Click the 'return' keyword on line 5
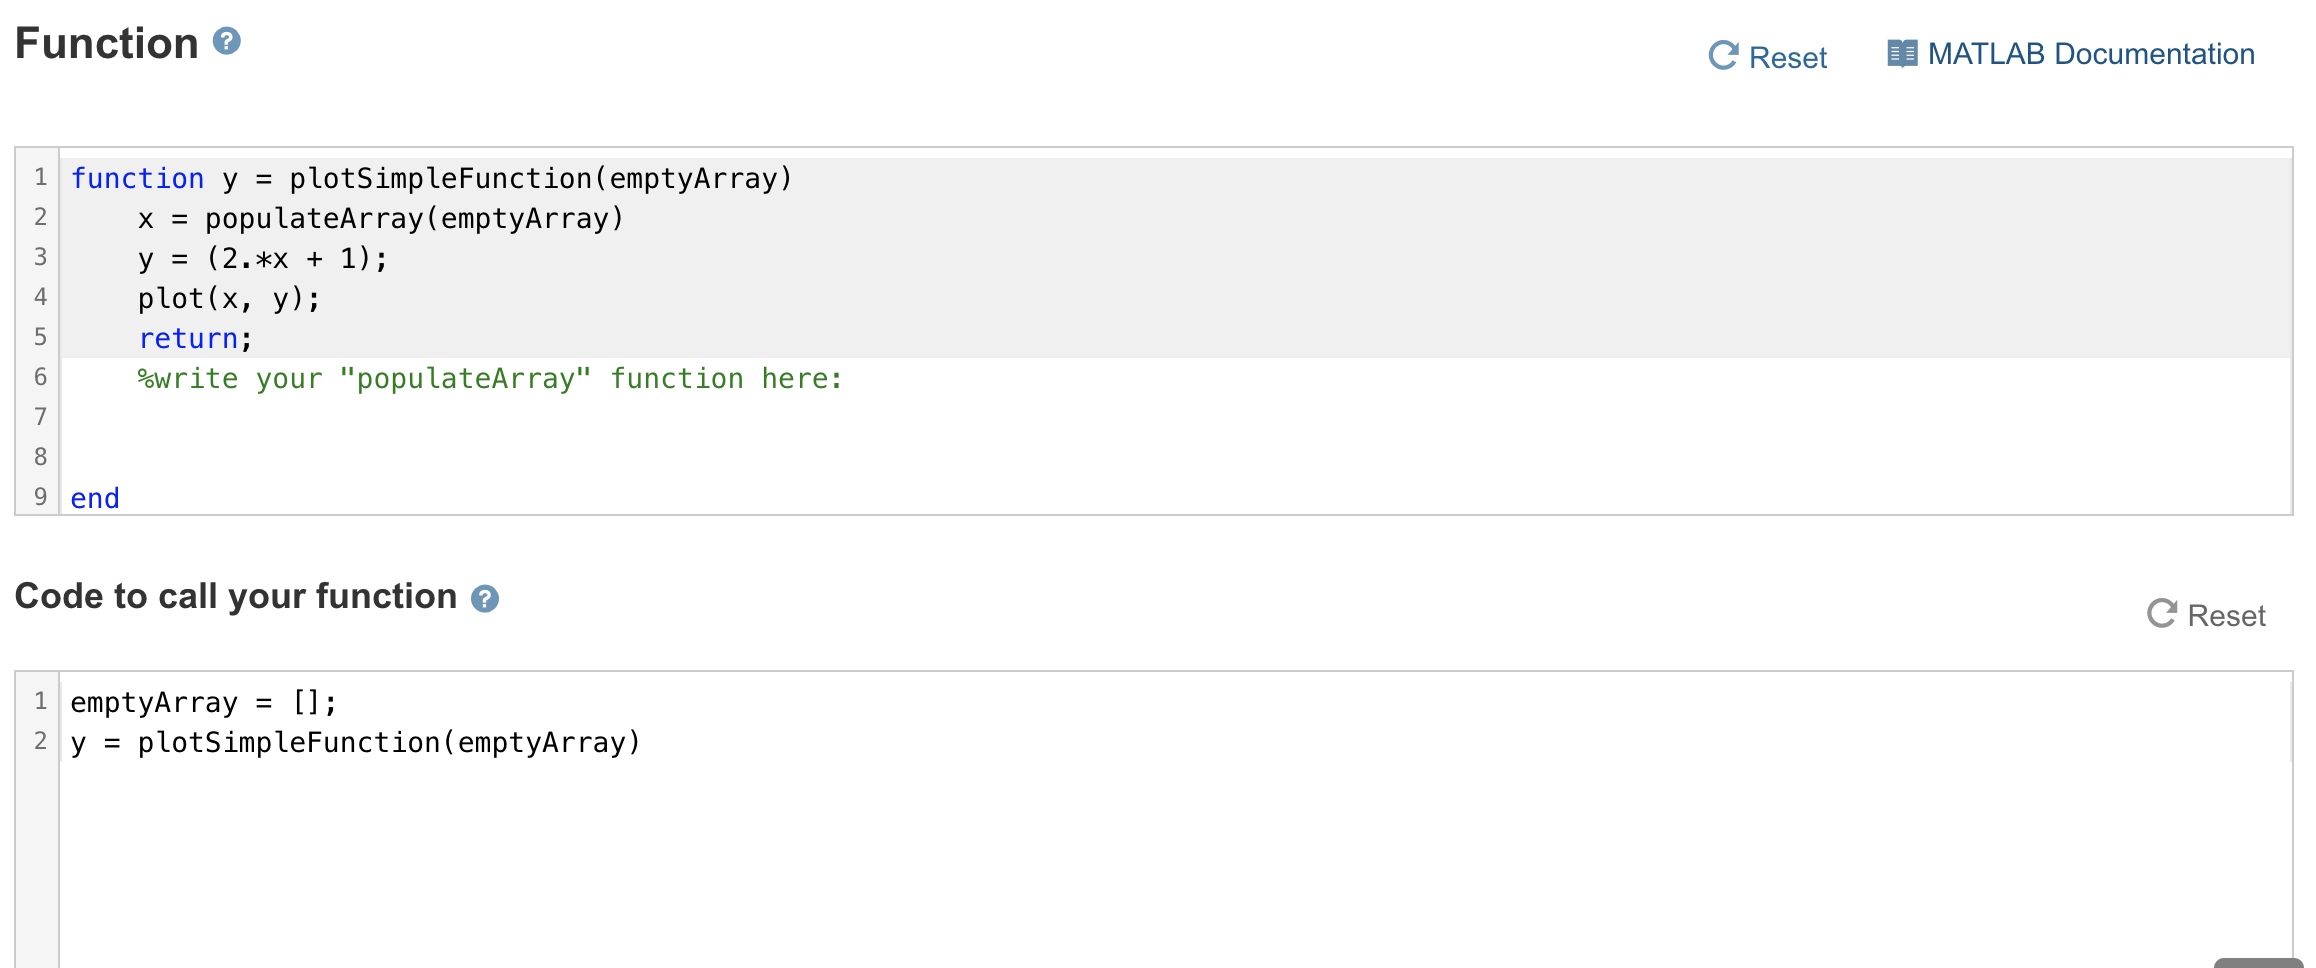The image size is (2316, 968). coord(188,338)
